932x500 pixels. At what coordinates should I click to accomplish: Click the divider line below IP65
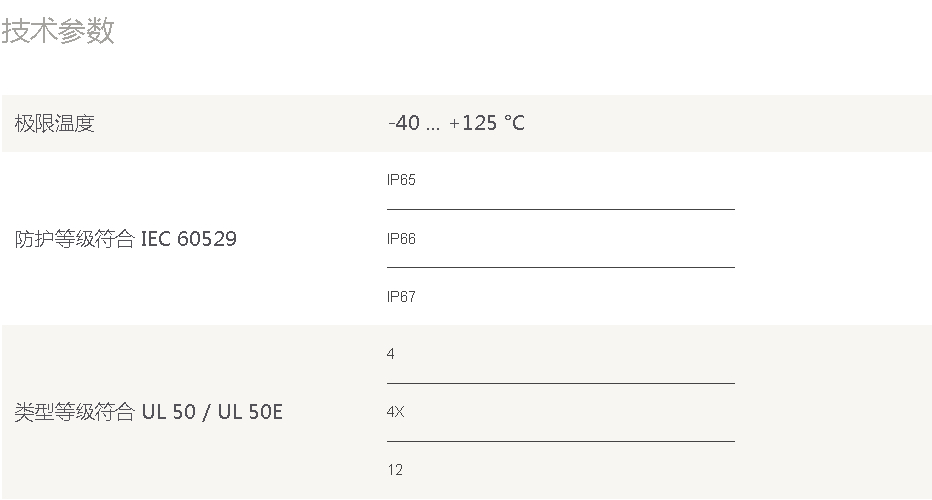[x=561, y=209]
